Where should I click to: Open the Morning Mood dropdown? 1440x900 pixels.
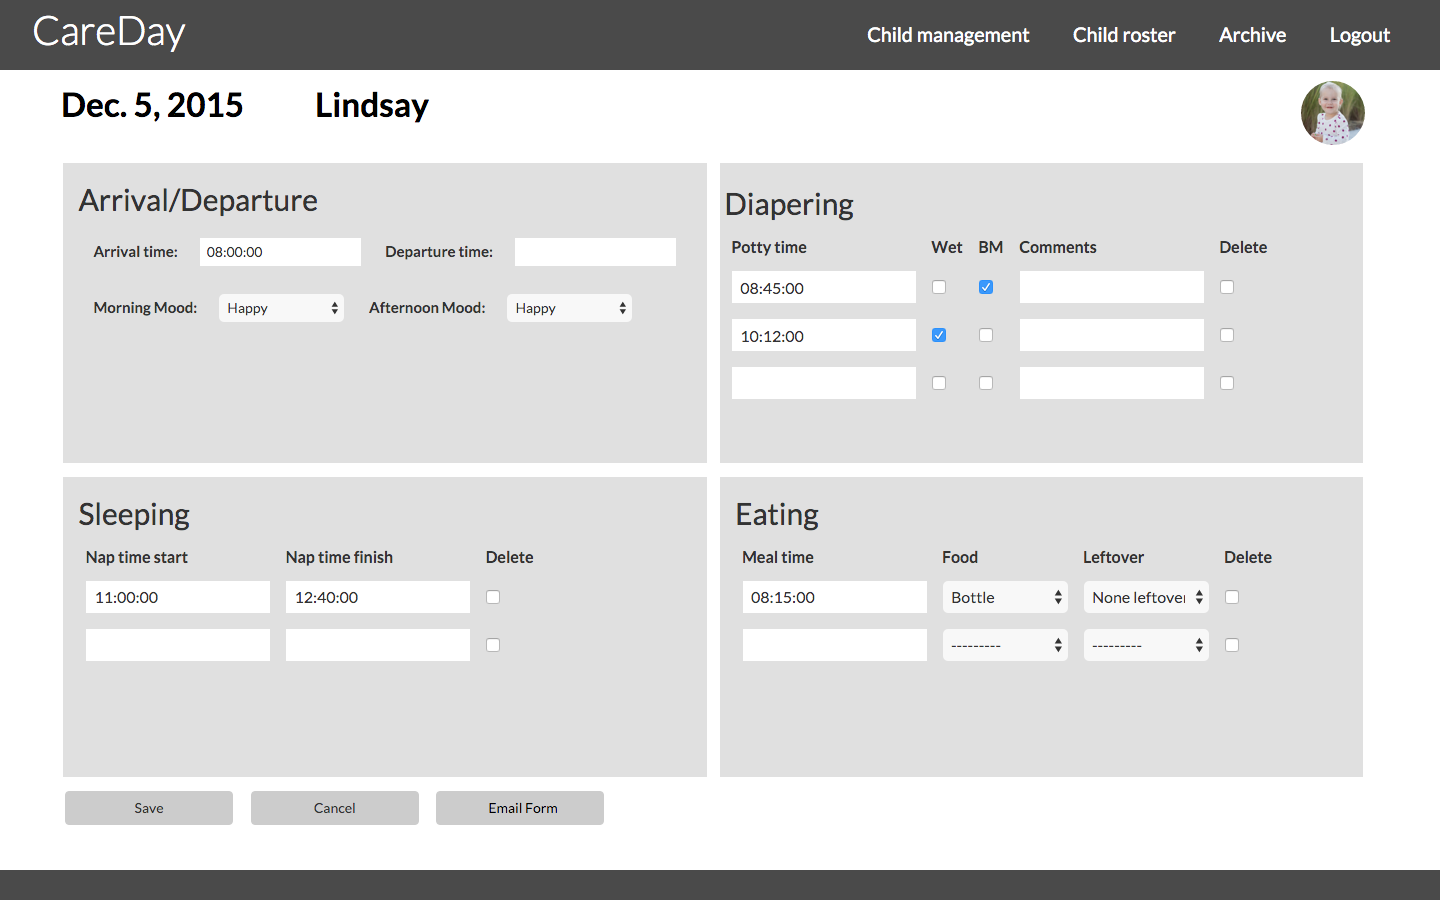point(281,308)
